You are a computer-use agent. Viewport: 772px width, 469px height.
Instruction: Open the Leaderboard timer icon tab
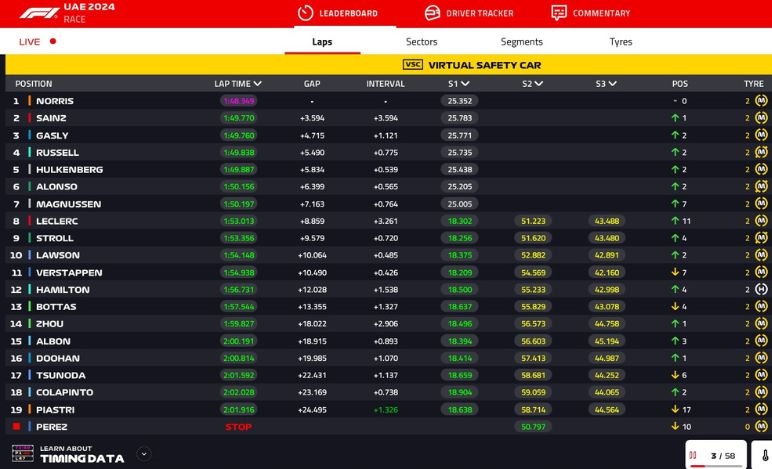pyautogui.click(x=306, y=13)
